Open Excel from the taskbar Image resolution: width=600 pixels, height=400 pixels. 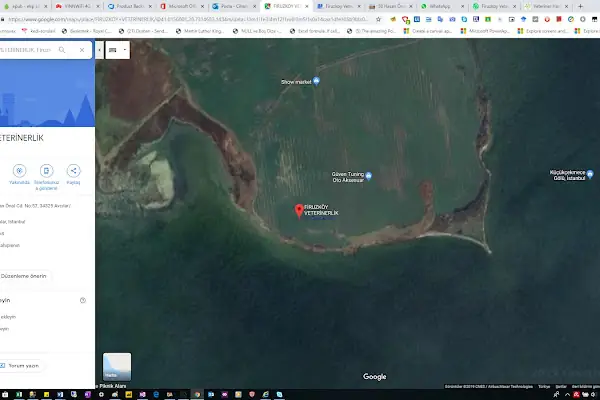pos(19,395)
